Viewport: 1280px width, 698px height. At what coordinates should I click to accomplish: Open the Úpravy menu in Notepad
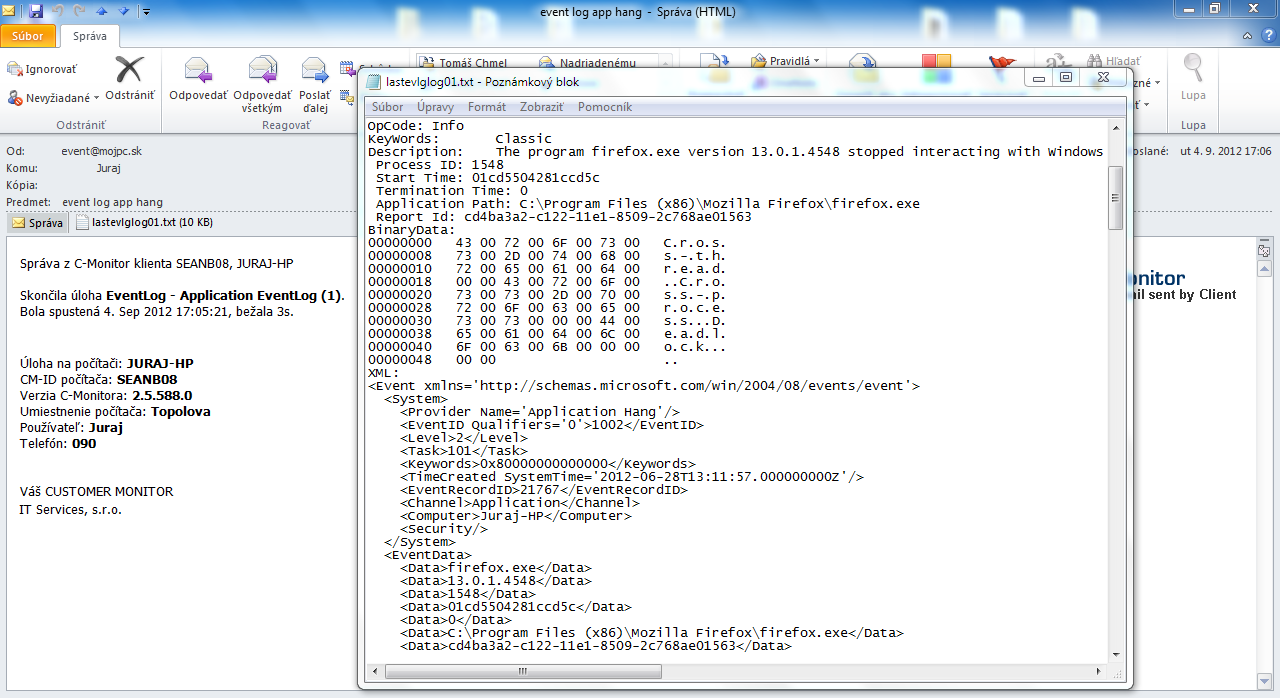pyautogui.click(x=435, y=106)
